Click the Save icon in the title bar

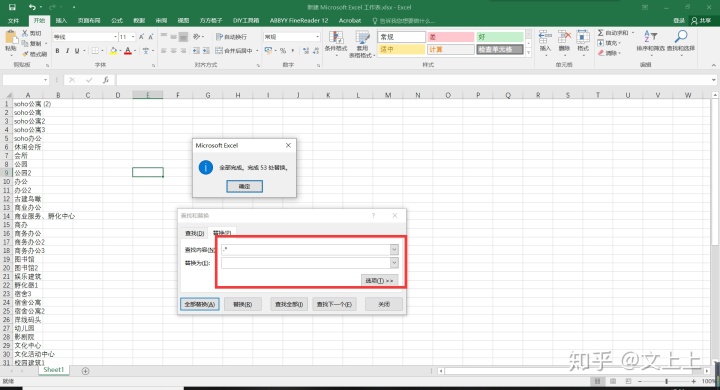12,7
